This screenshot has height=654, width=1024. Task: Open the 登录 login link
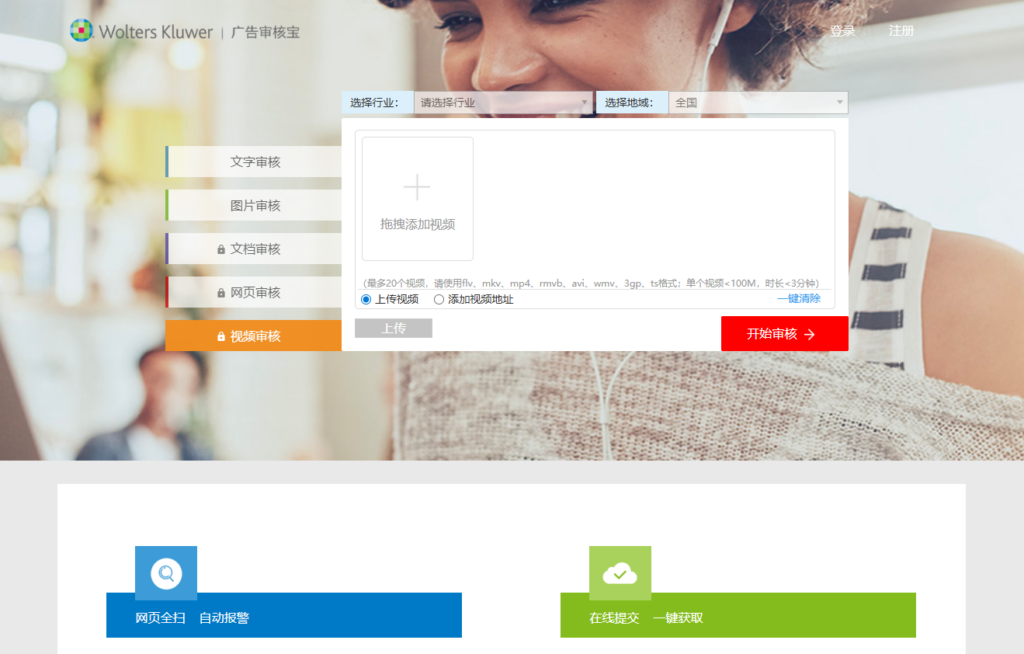pos(842,31)
